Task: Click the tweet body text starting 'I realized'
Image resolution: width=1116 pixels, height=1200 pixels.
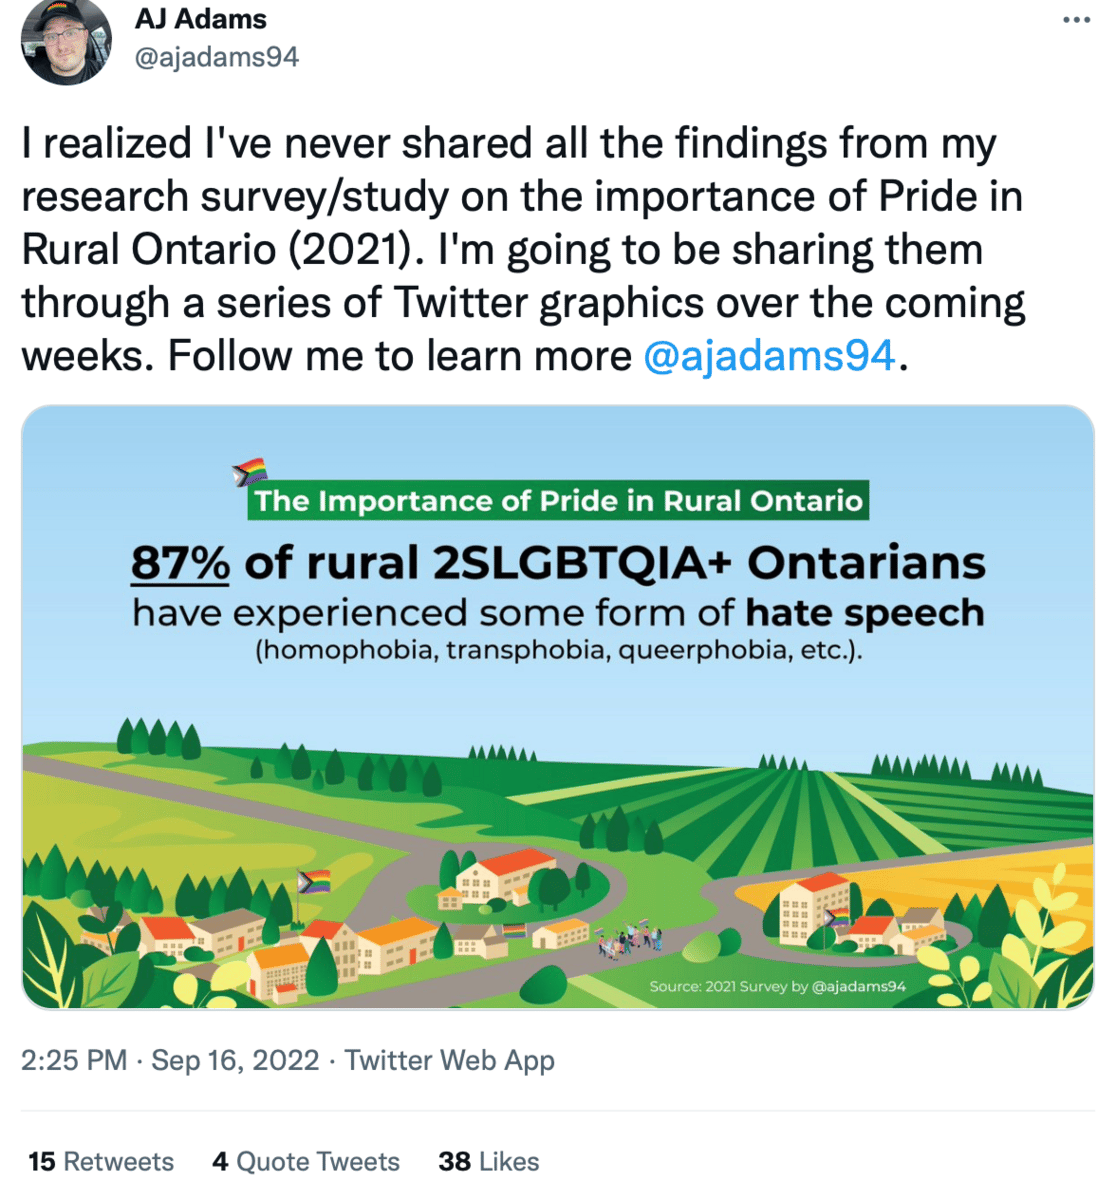Action: pos(520,250)
